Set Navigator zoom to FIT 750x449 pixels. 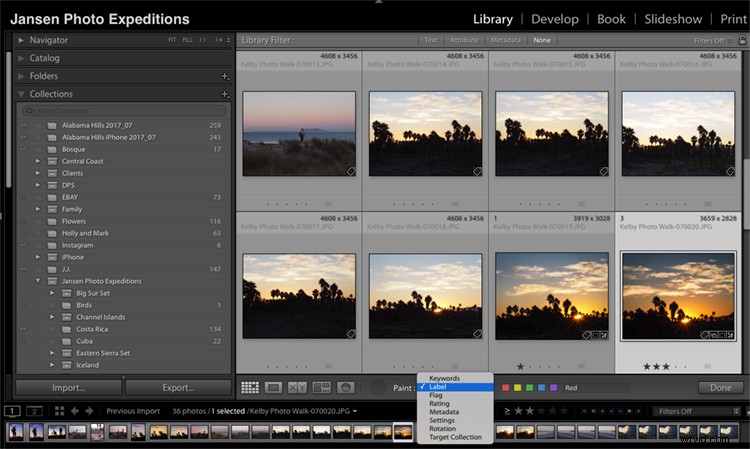(x=172, y=40)
